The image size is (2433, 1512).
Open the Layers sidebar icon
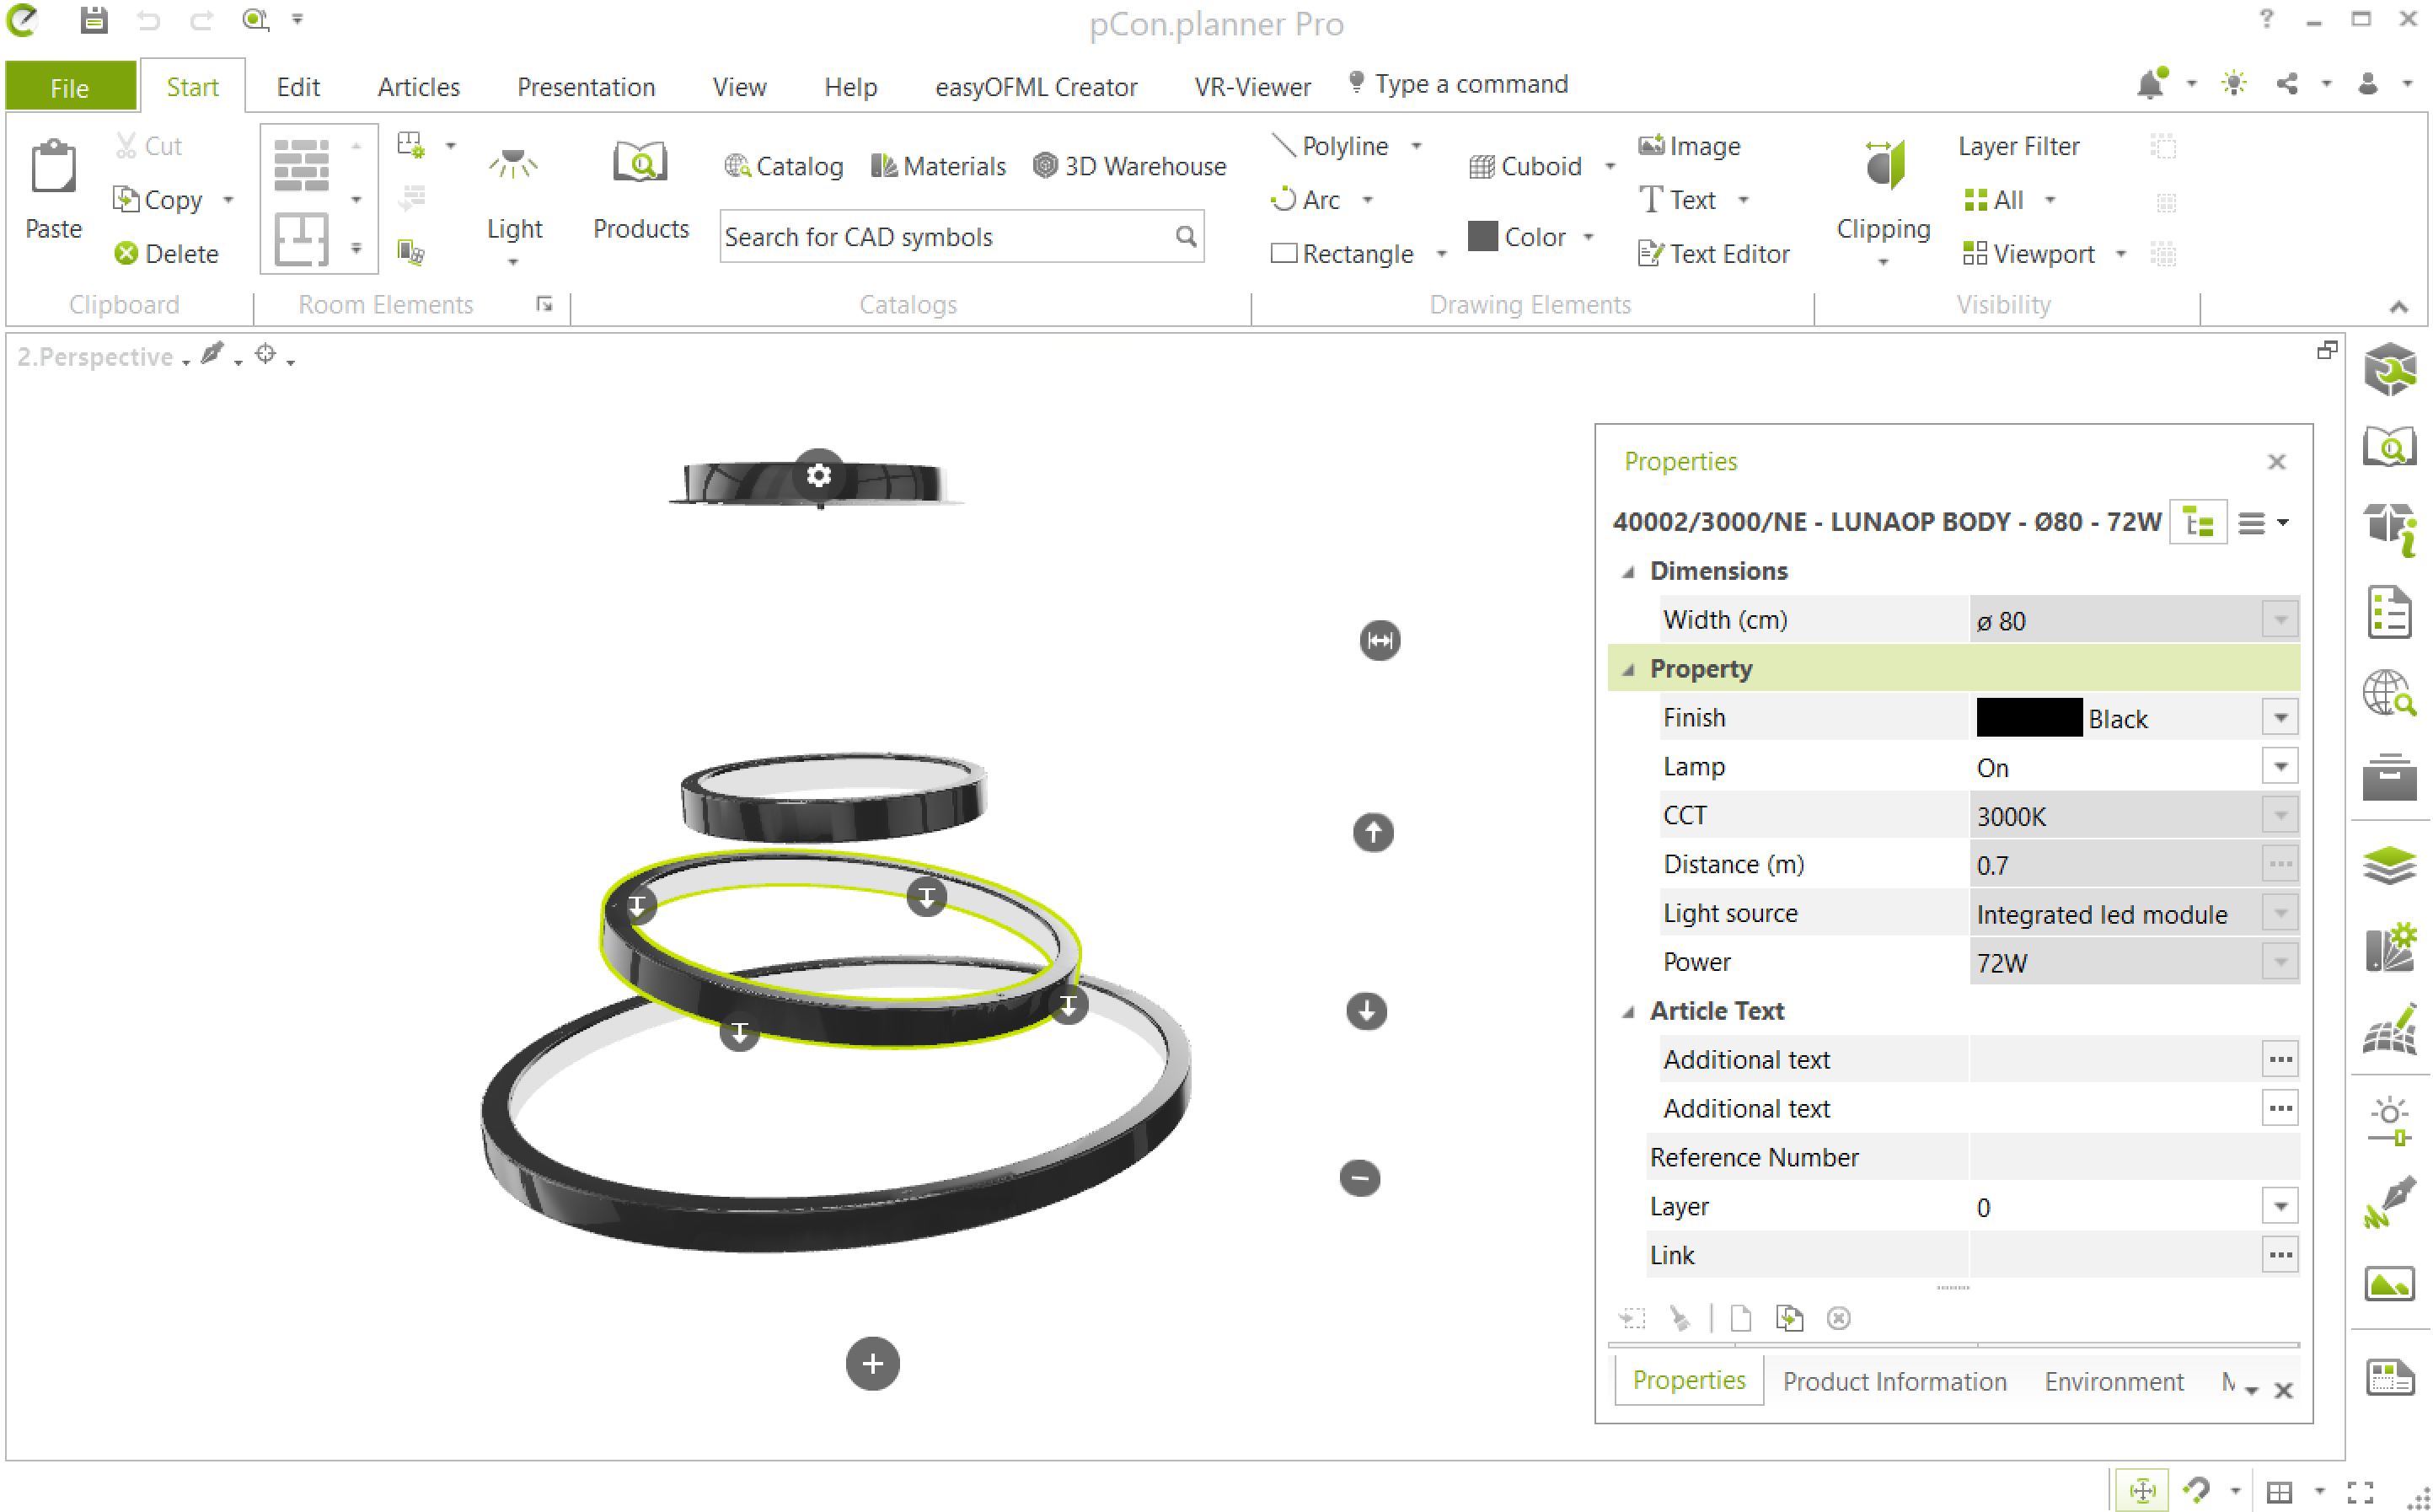tap(2389, 865)
